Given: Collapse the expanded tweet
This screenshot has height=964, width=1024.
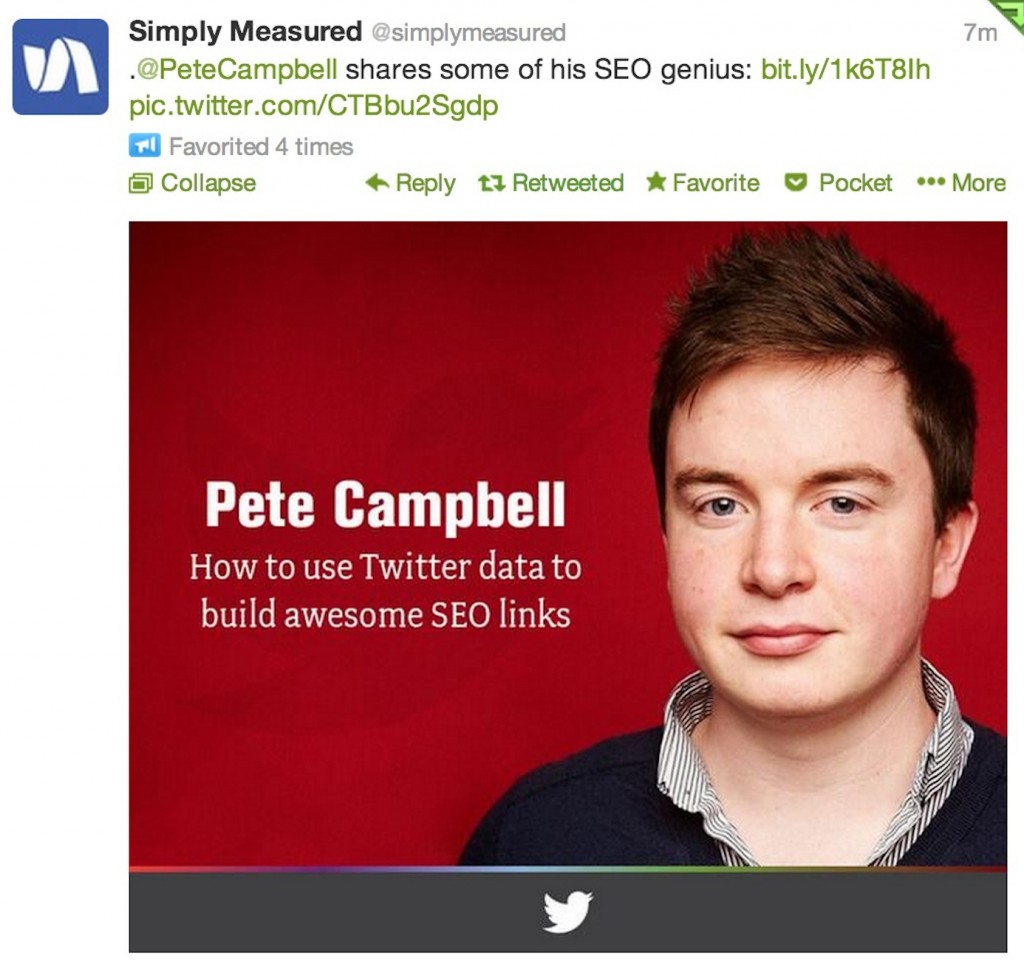Looking at the screenshot, I should click(x=193, y=184).
